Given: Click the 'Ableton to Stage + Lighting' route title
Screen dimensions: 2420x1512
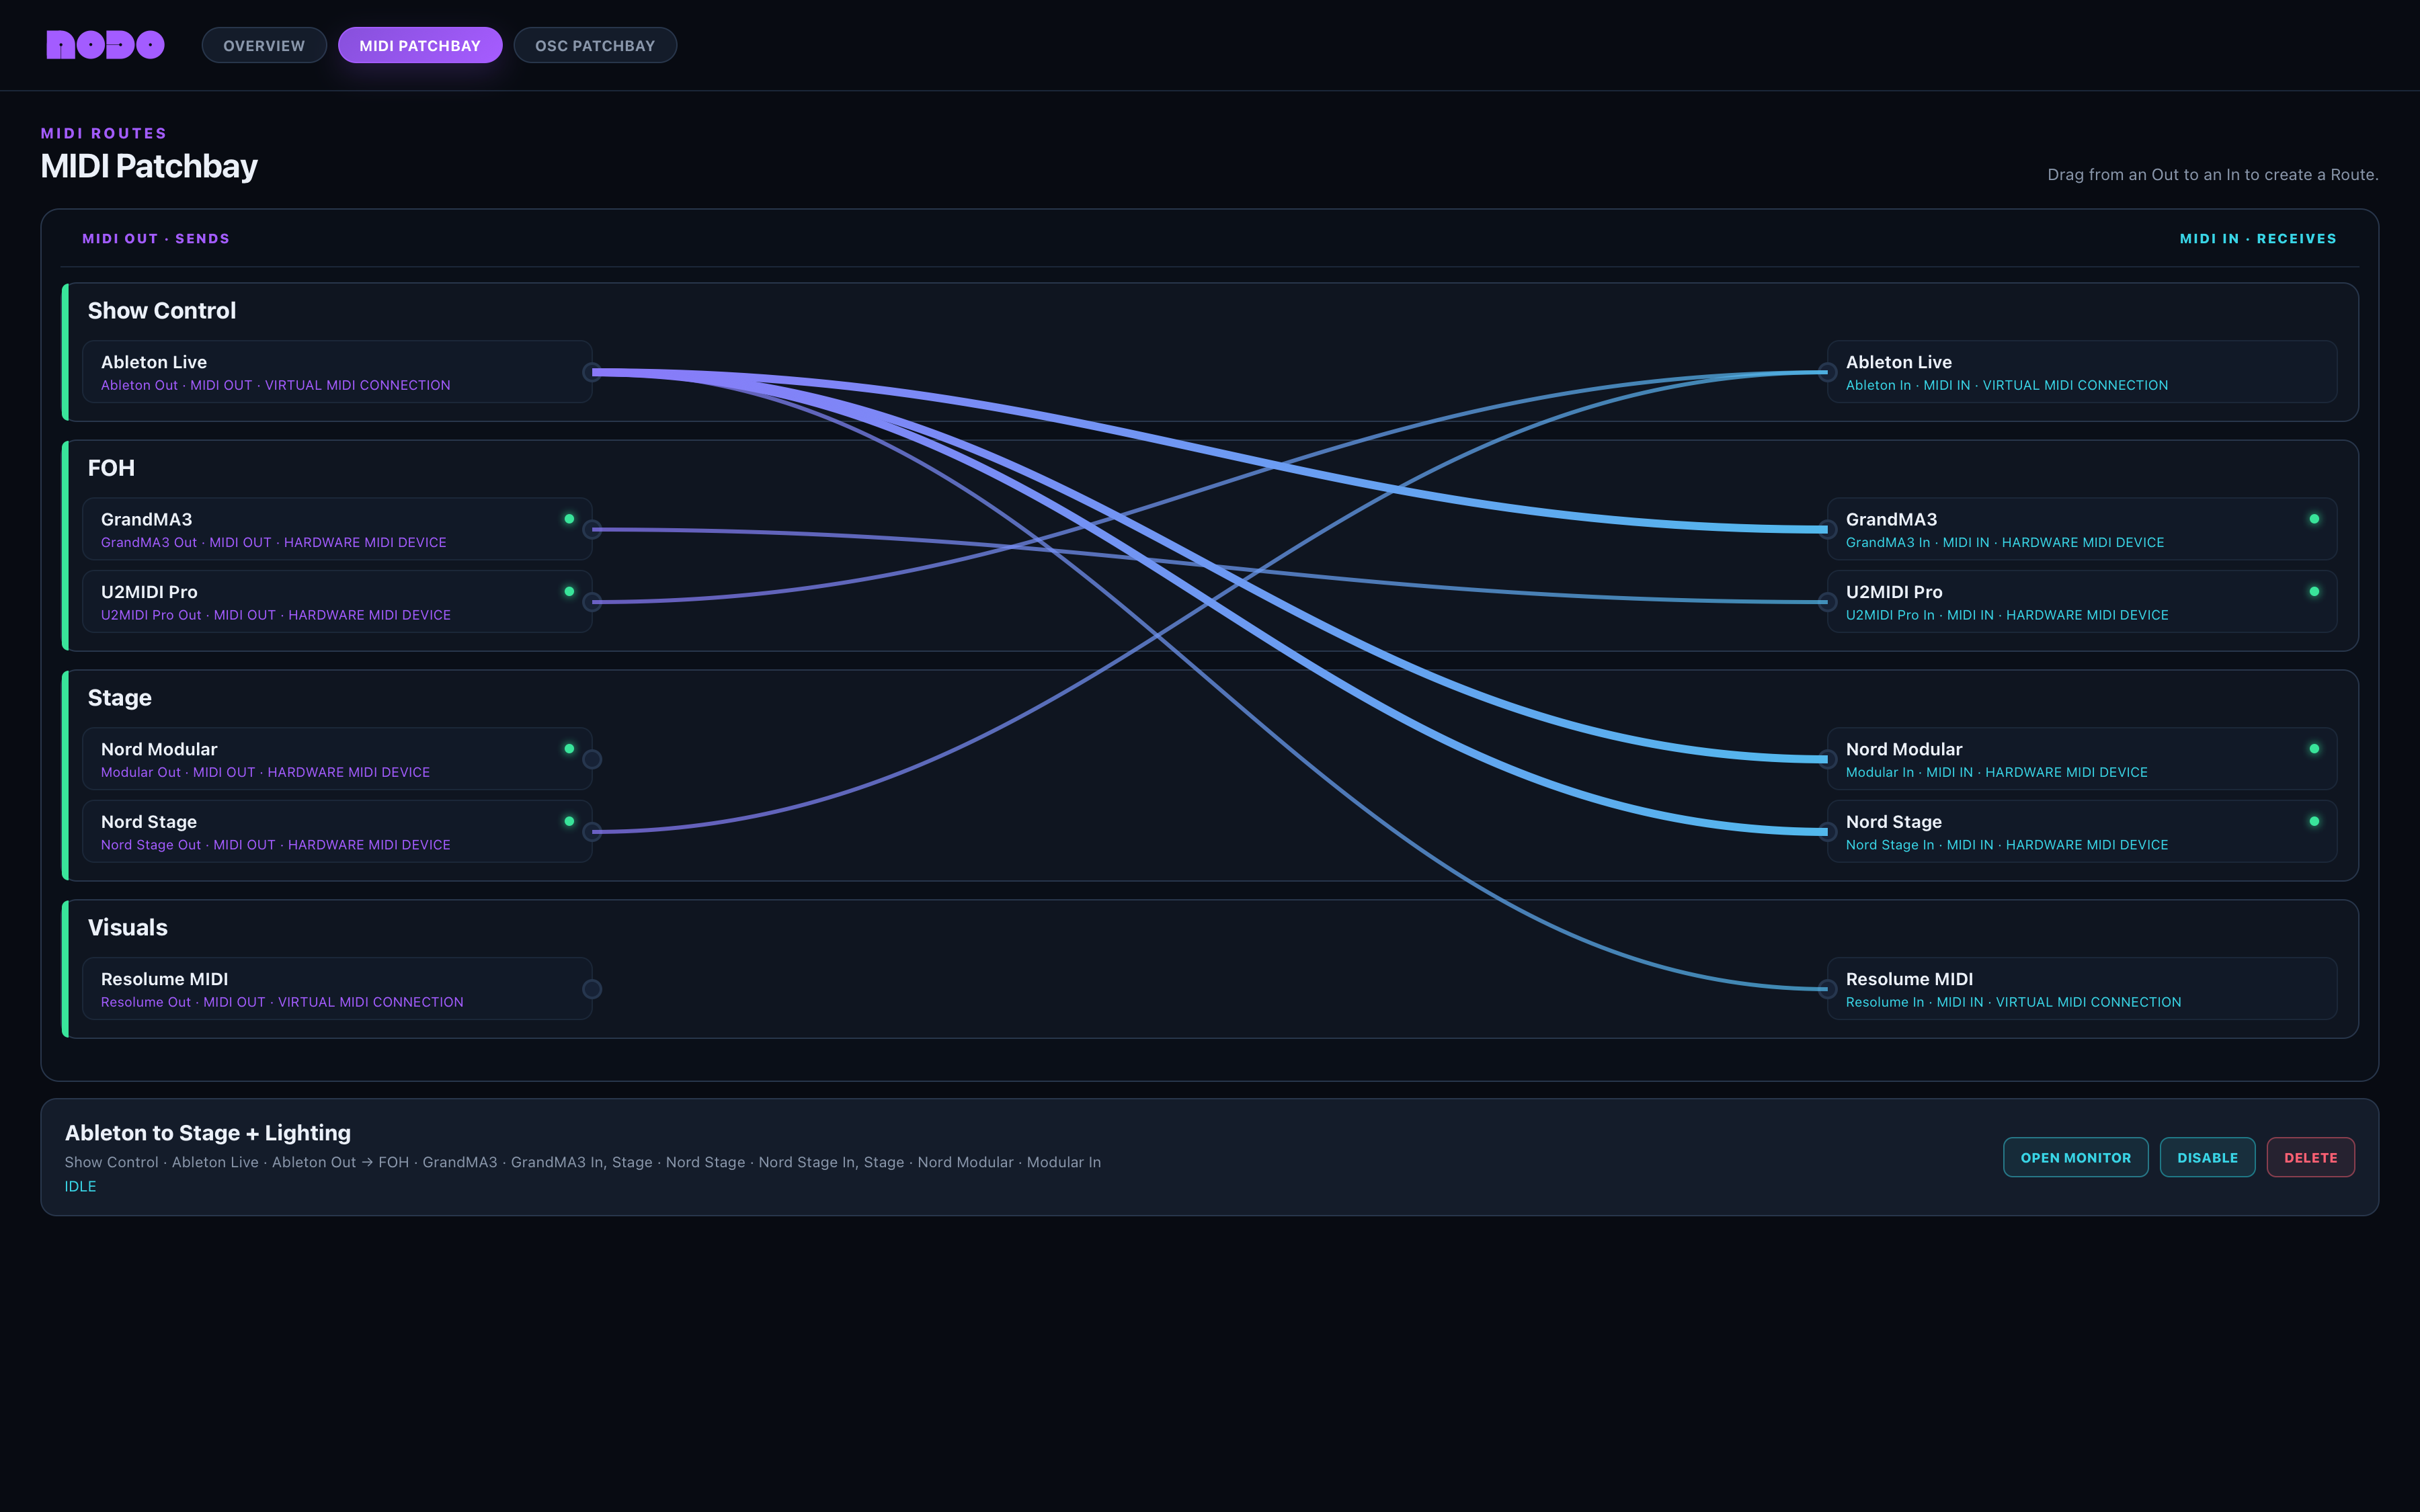Looking at the screenshot, I should point(208,1133).
